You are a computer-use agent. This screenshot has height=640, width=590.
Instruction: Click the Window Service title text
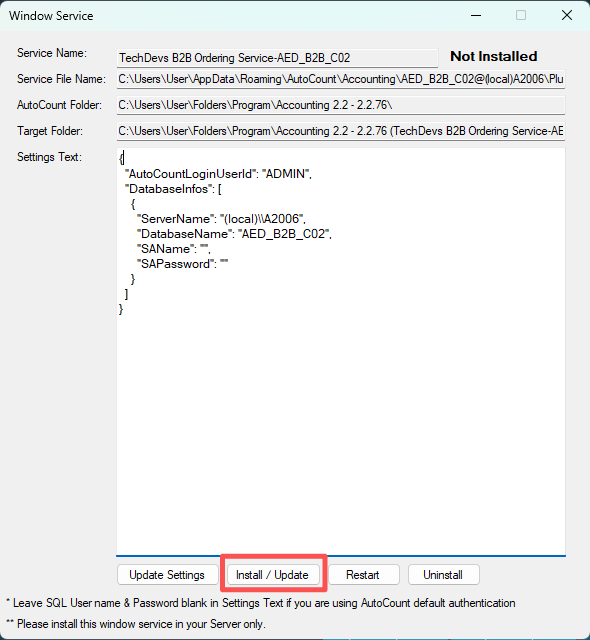(51, 16)
